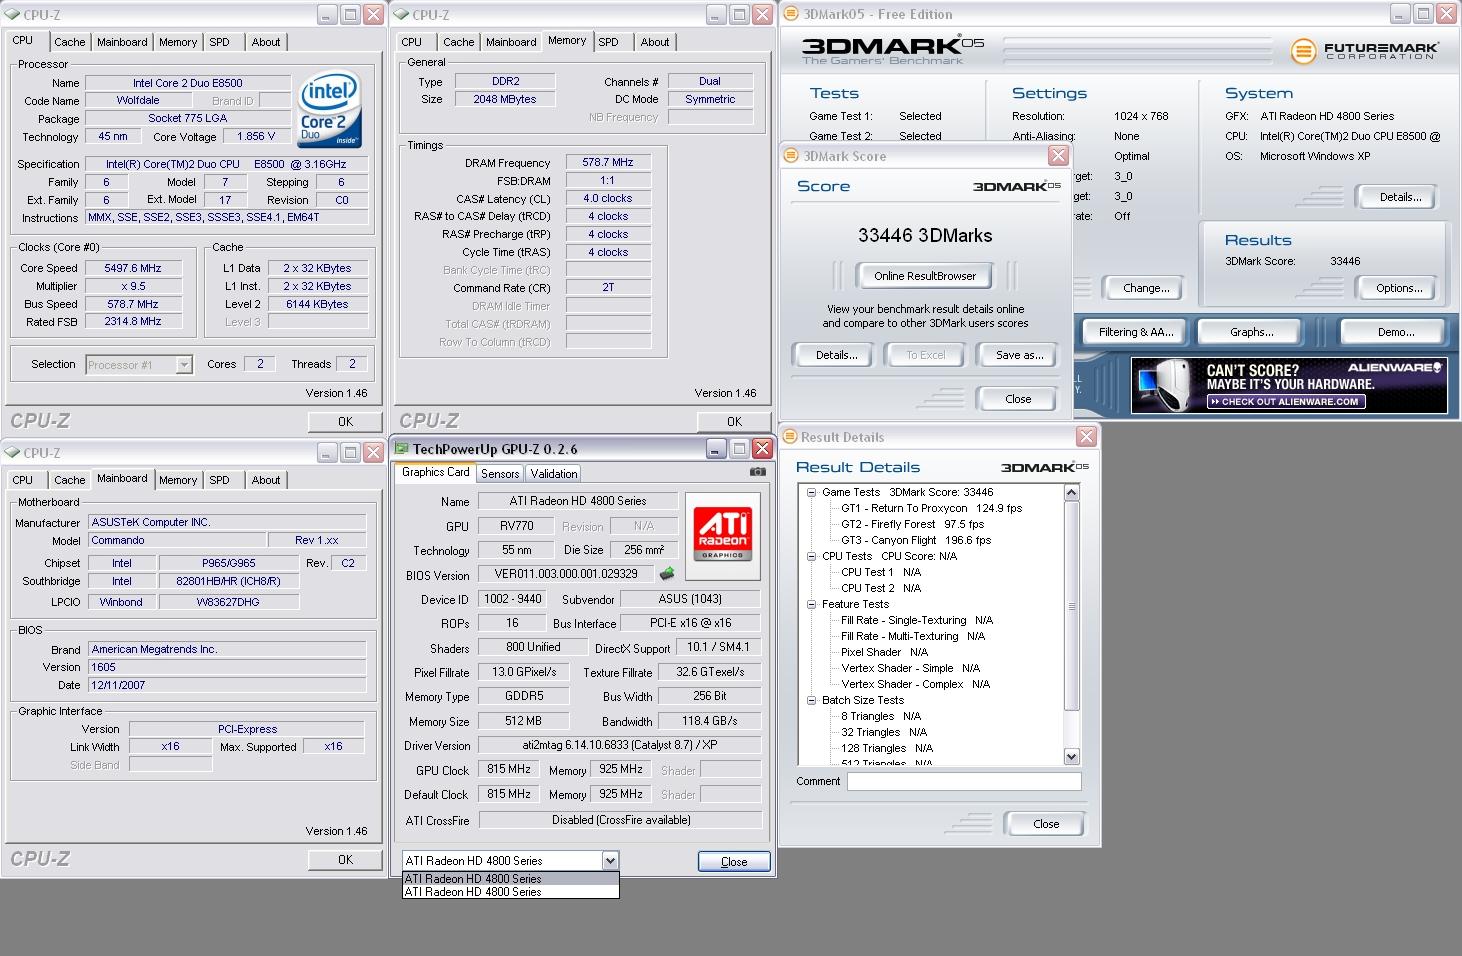Click the 3DMark05 Free Edition title bar icon
The height and width of the screenshot is (956, 1462).
coord(791,14)
